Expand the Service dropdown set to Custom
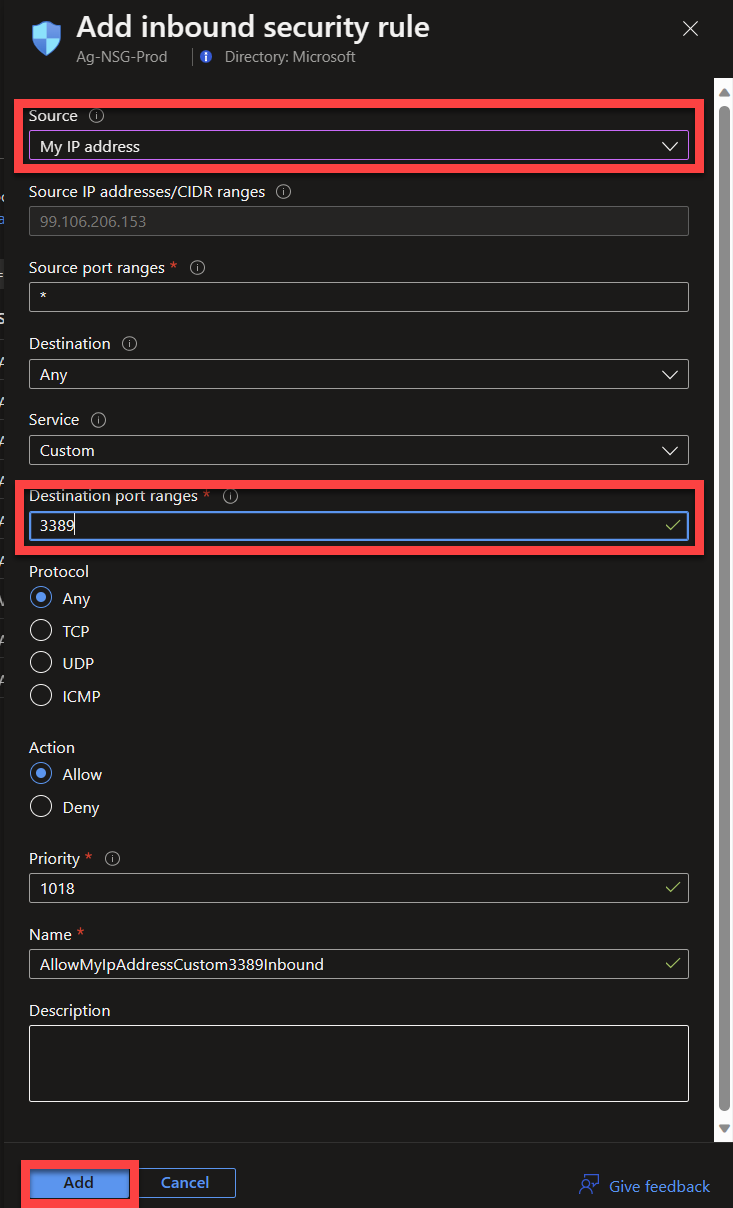The height and width of the screenshot is (1208, 733). [x=359, y=450]
